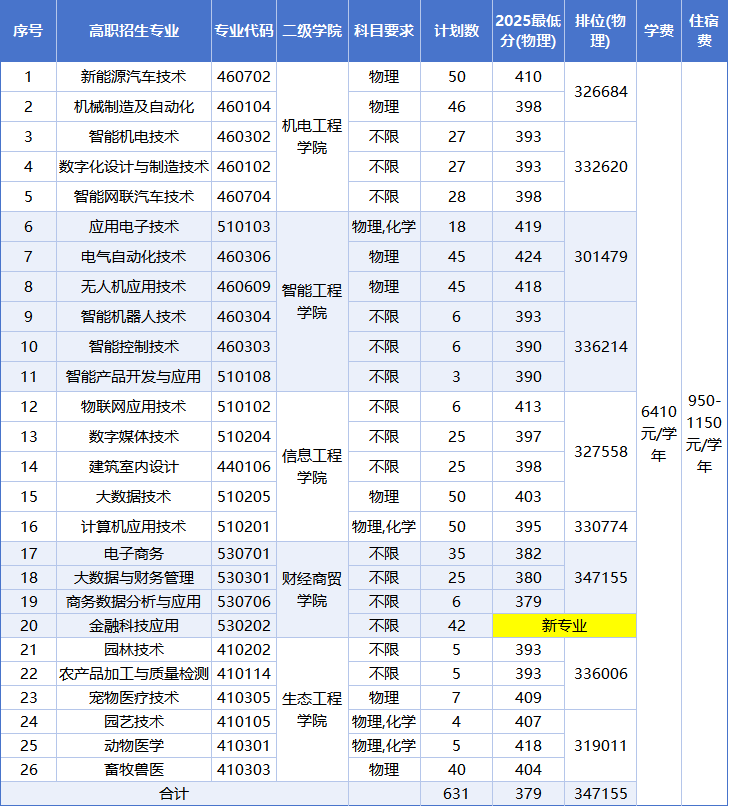This screenshot has width=729, height=806.
Task: Click the 财经商贸学院 merged cell
Action: [x=312, y=590]
